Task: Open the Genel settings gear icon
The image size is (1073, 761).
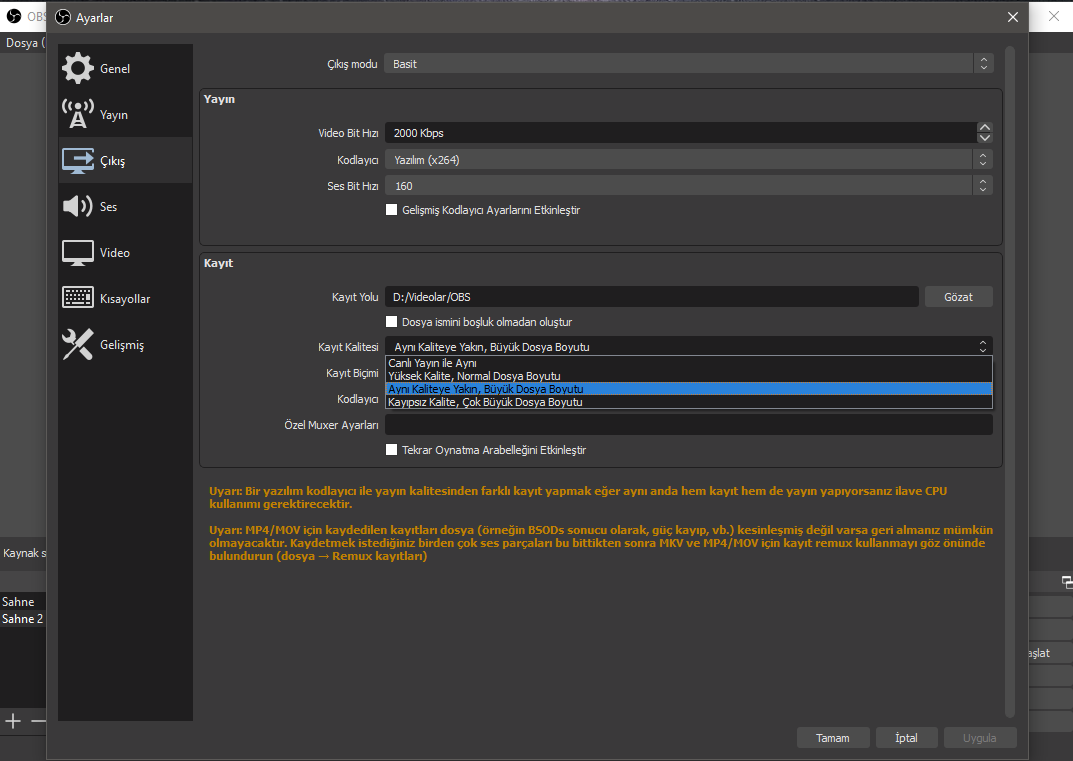Action: (77, 68)
